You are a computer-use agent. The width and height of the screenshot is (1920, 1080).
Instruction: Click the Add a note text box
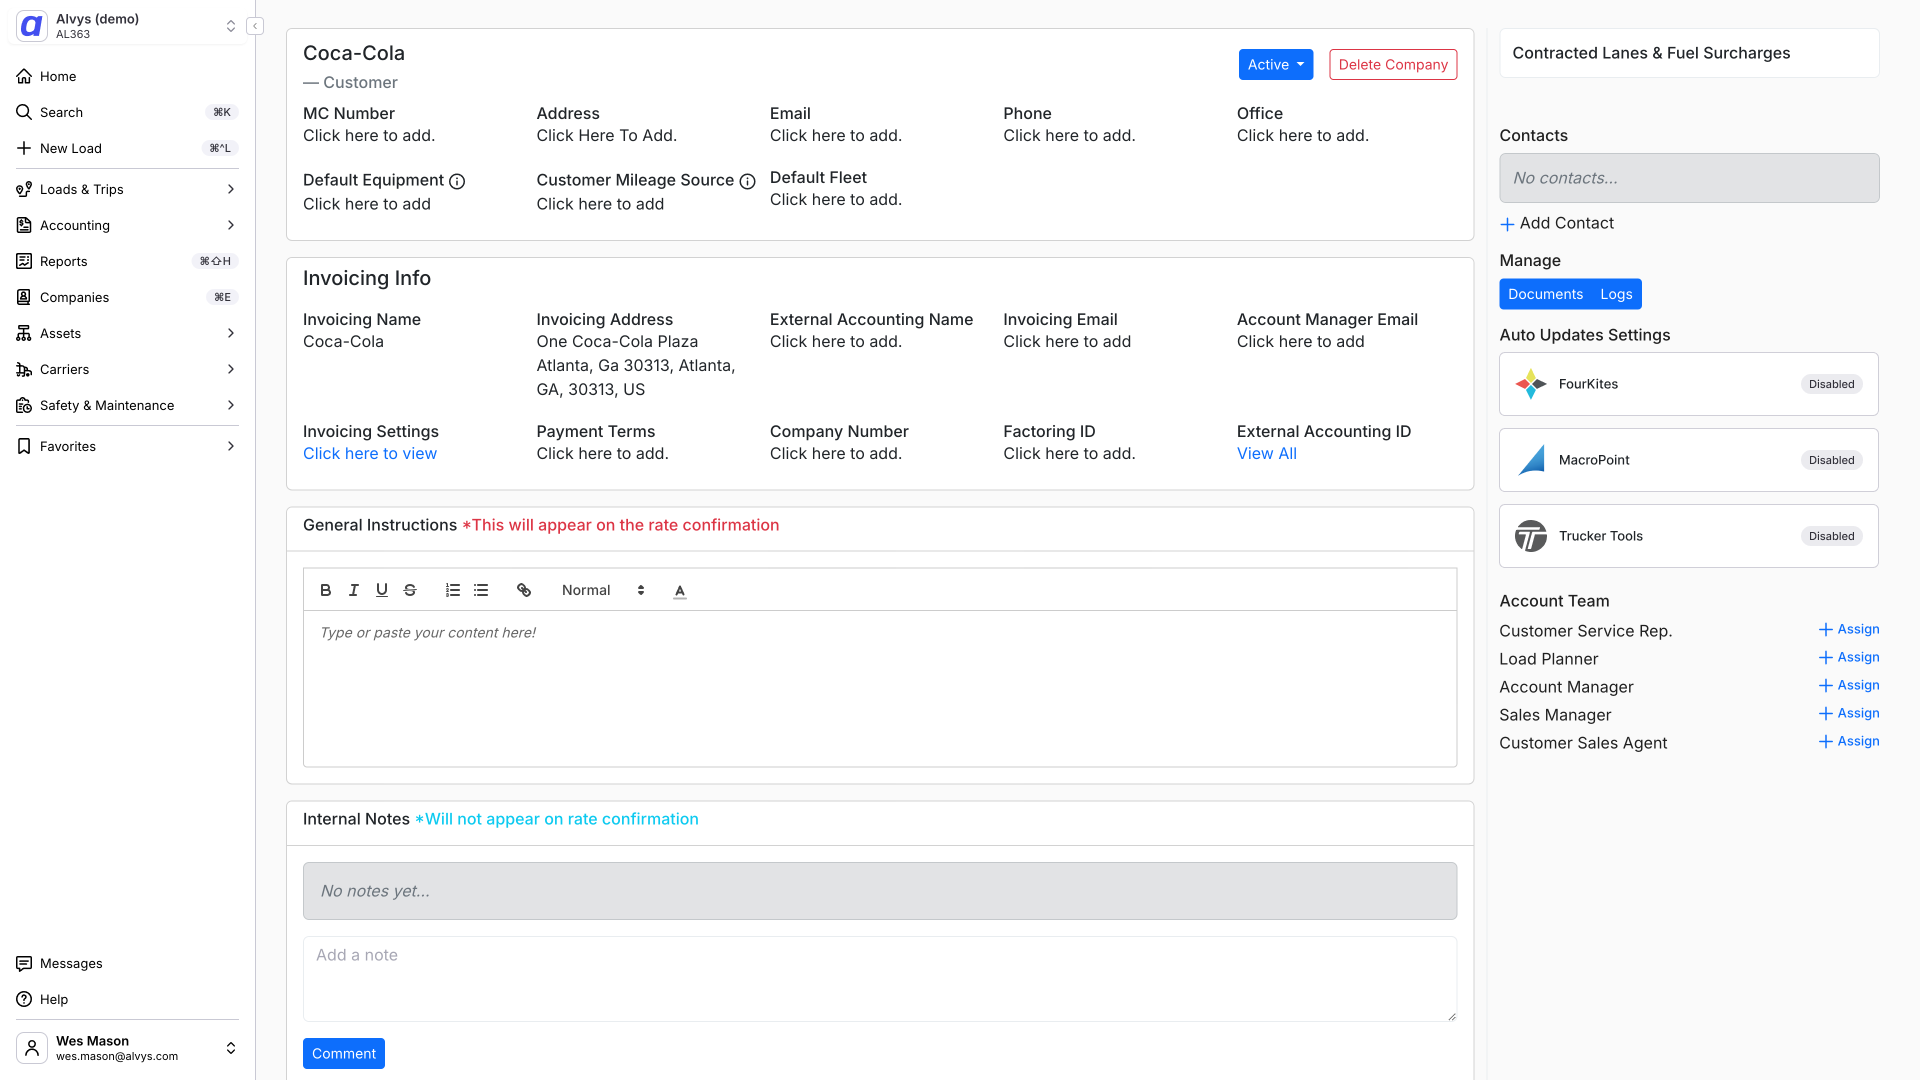pos(880,979)
